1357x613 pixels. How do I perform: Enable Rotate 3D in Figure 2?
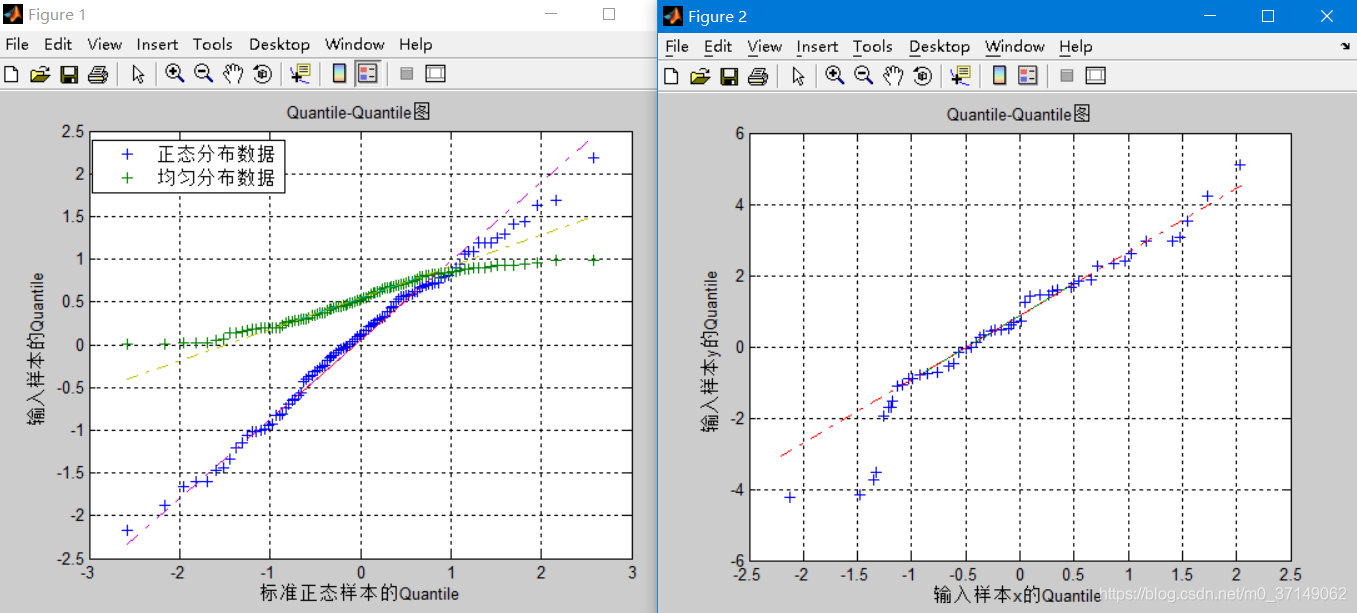point(922,75)
